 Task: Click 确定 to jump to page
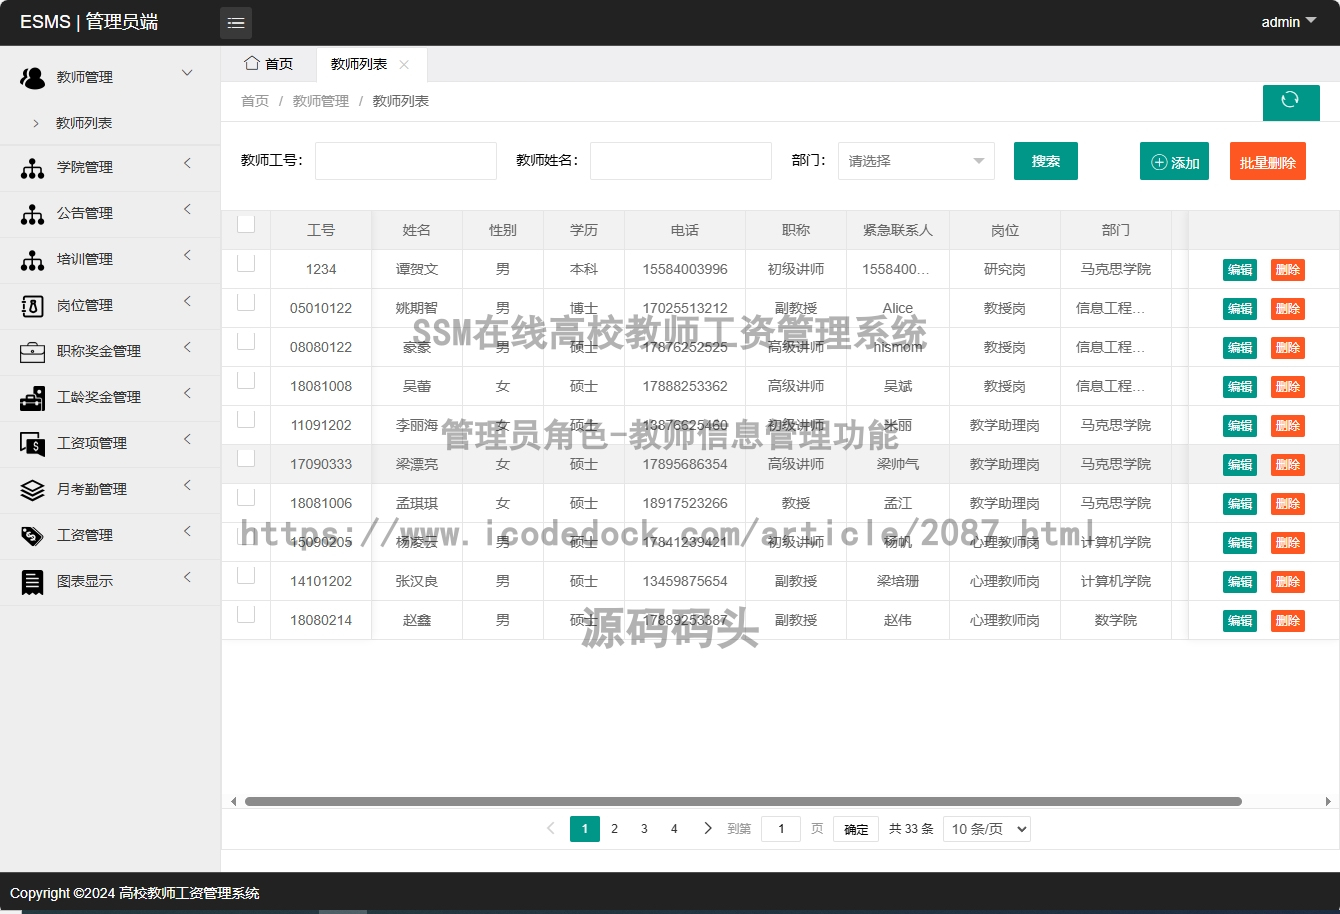click(856, 829)
